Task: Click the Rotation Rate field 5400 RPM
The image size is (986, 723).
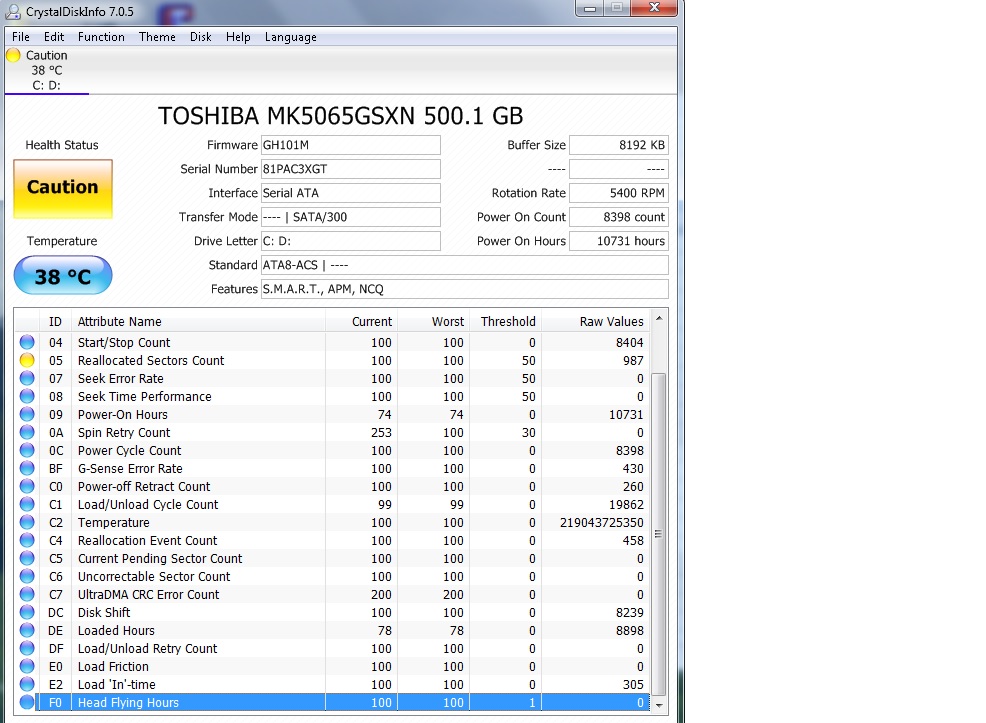Action: (619, 193)
